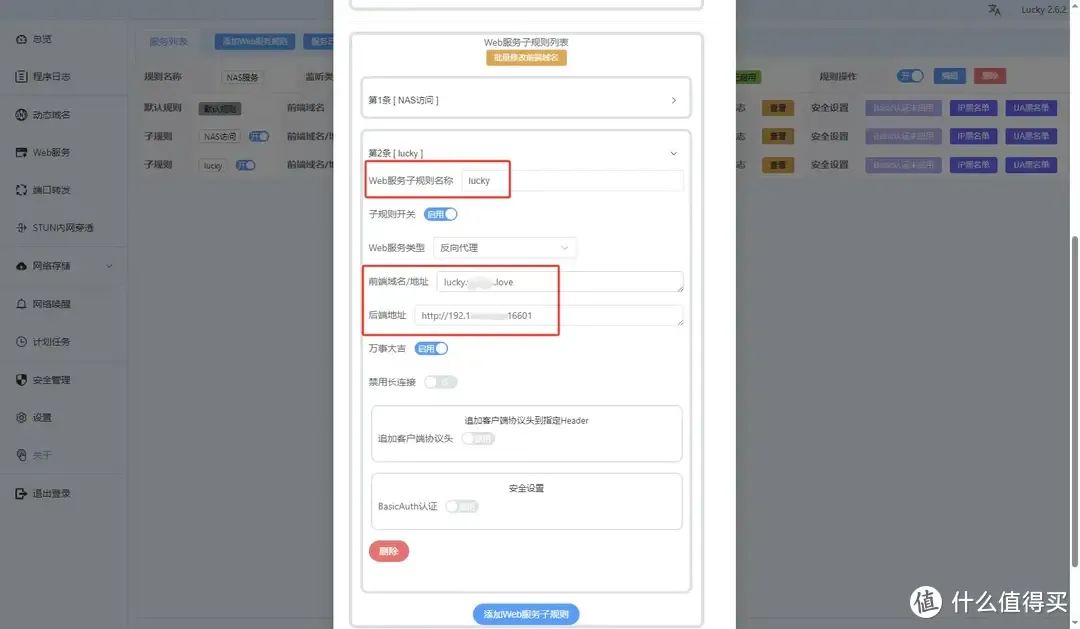The width and height of the screenshot is (1080, 629).
Task: Enable BasicAuth认证 authentication
Action: (x=461, y=506)
